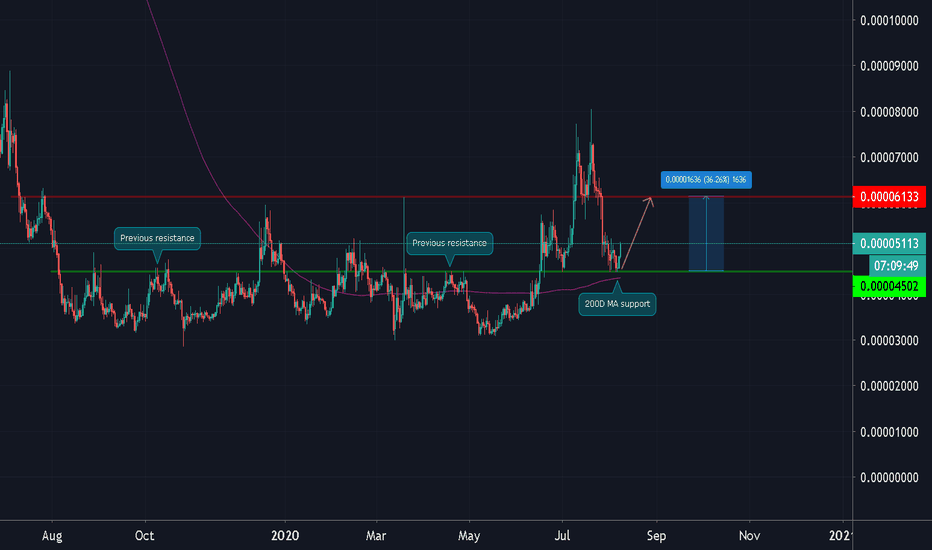932x550 pixels.
Task: Click the Sep label on time axis
Action: [x=656, y=536]
